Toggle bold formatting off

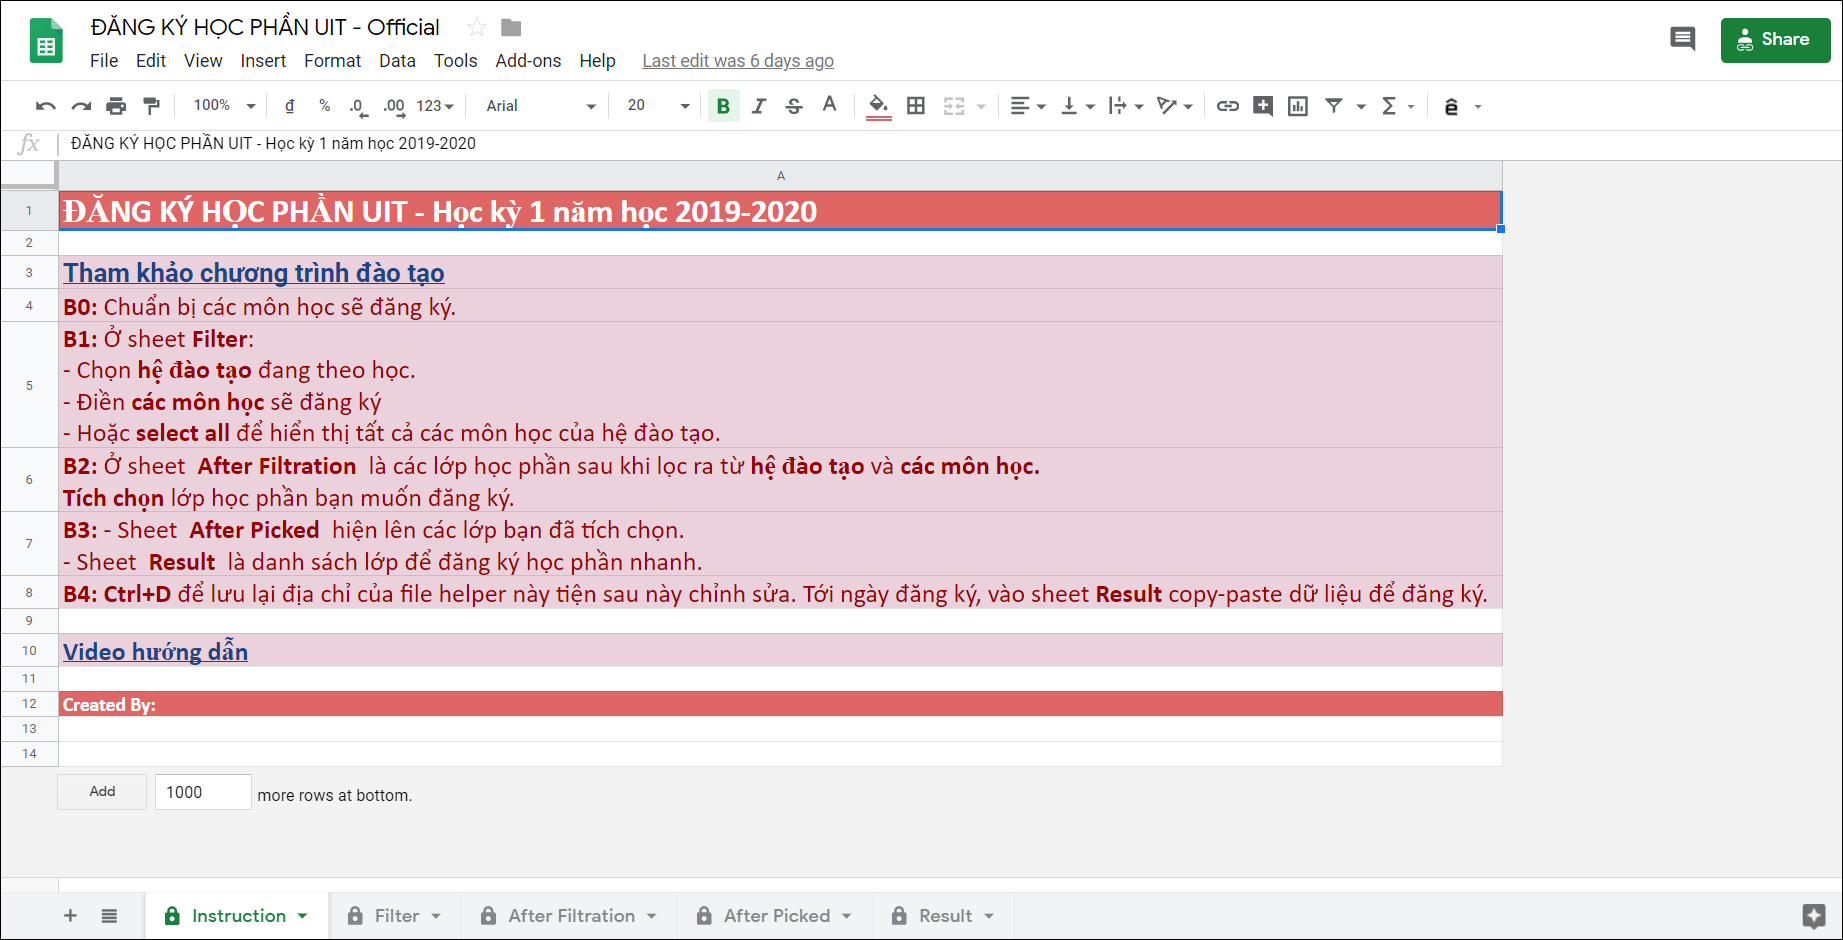tap(723, 105)
